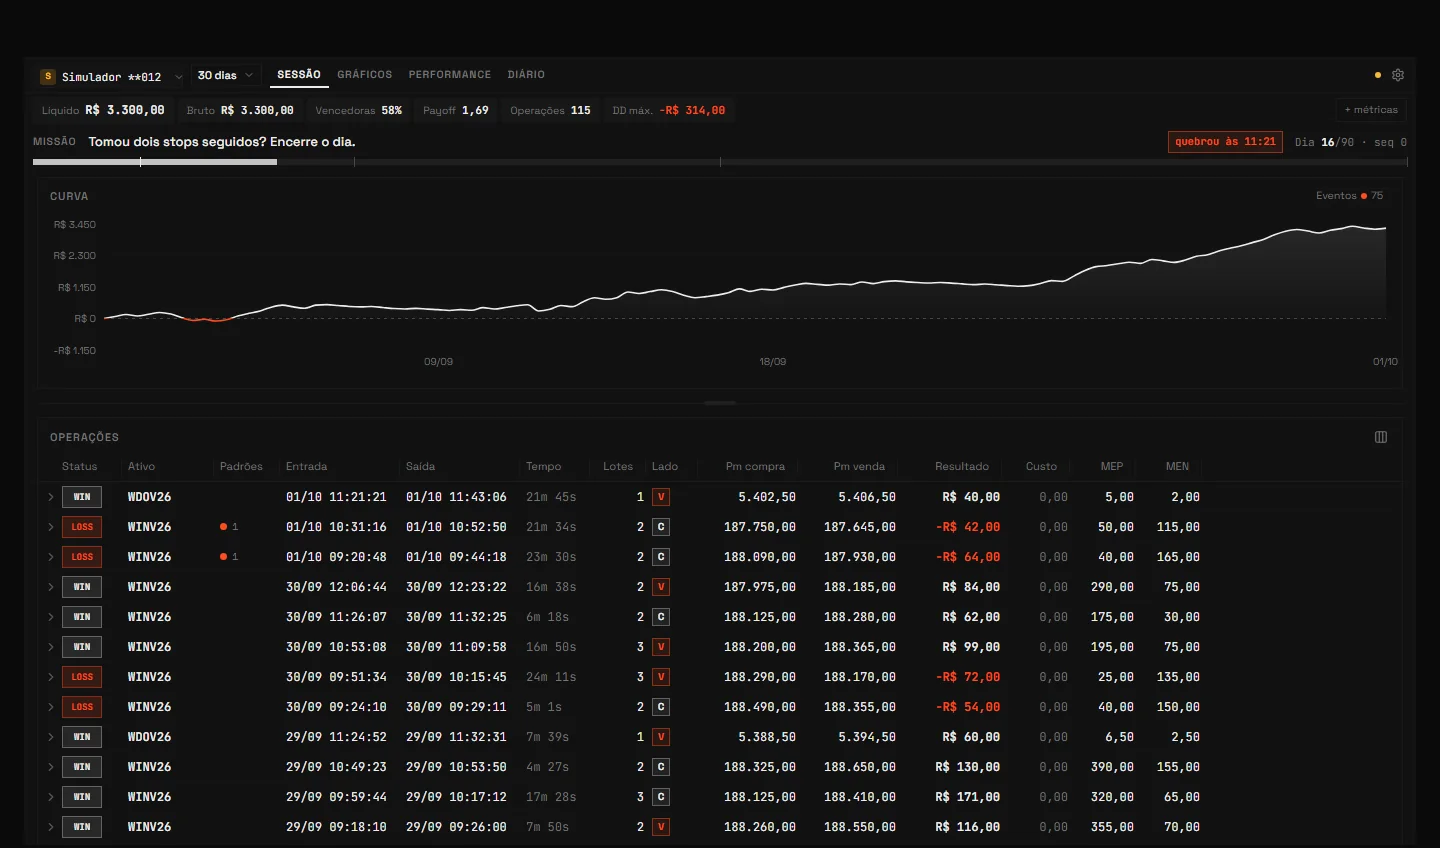Screen dimensions: 1440x848
Task: Click the V side badge on the 29/09 09:18:10 trade
Action: [x=661, y=827]
